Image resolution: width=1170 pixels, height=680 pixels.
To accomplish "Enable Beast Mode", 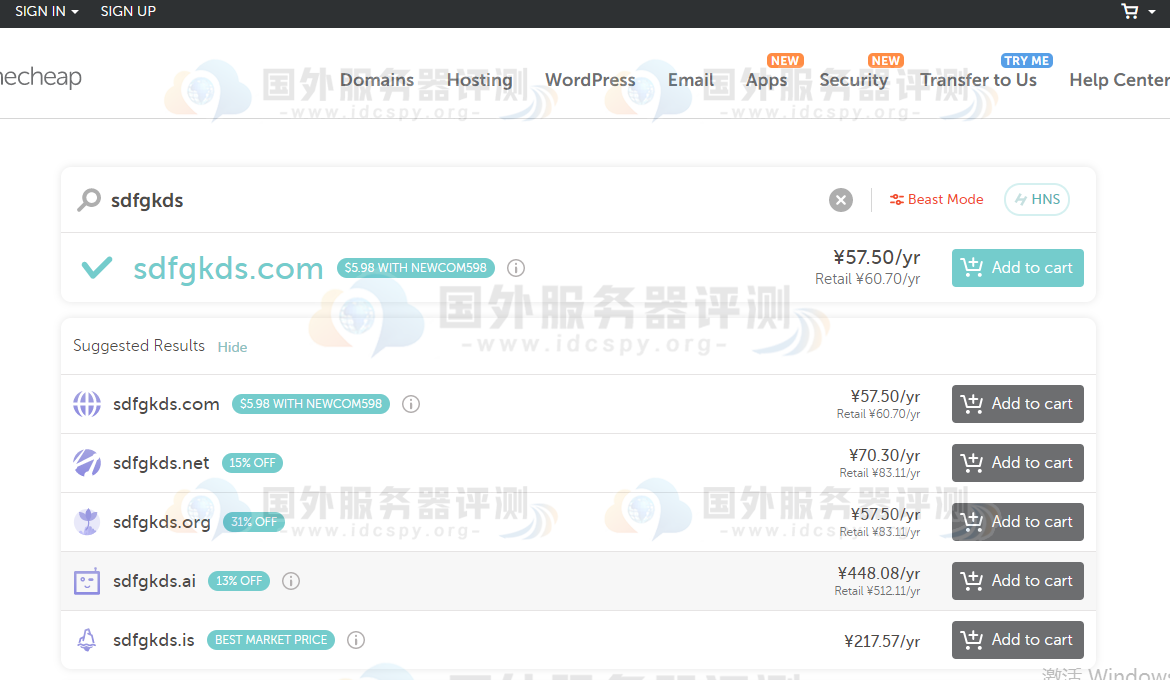I will [x=936, y=199].
